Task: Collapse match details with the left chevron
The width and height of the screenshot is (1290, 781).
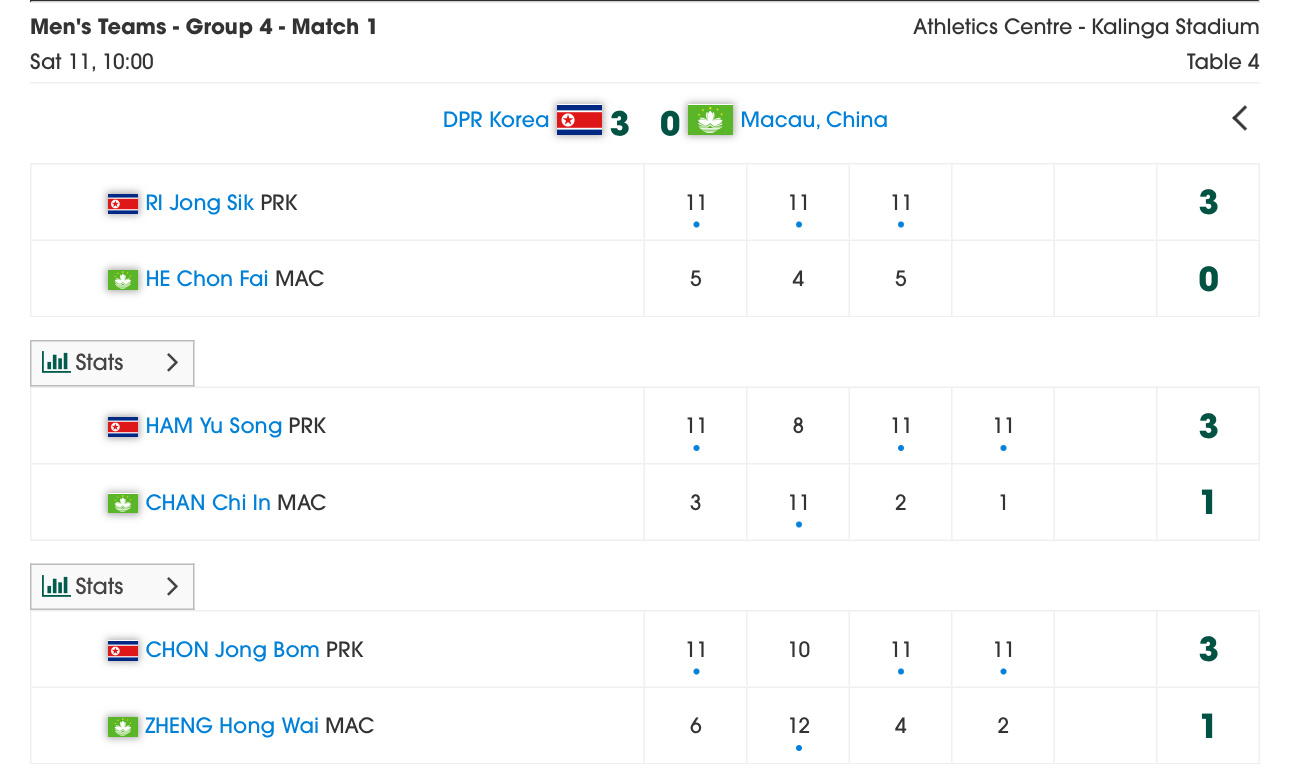Action: tap(1240, 119)
